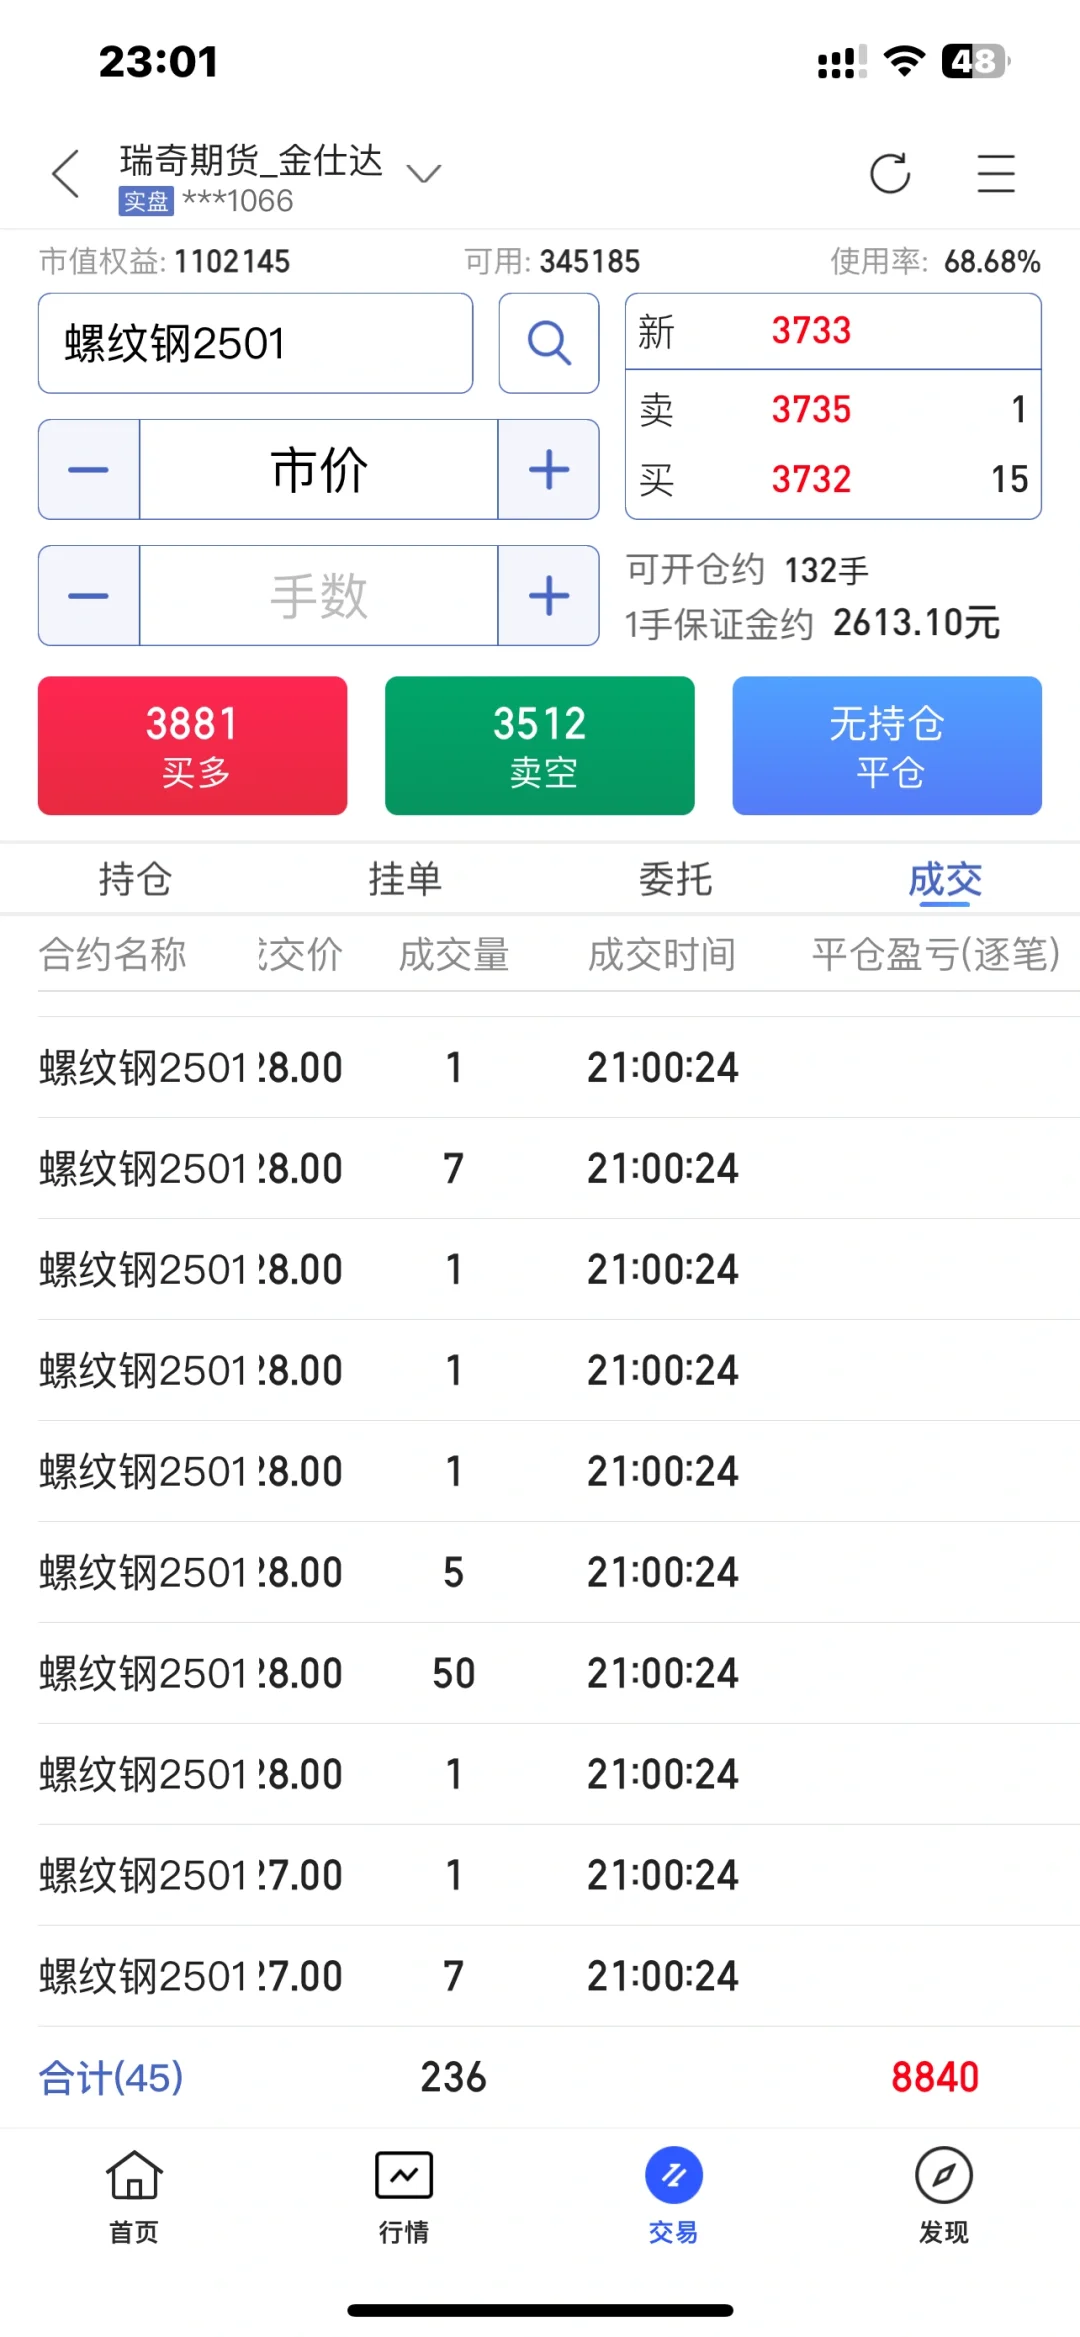Tap the latest price 3733
The image size is (1080, 2337).
click(811, 330)
